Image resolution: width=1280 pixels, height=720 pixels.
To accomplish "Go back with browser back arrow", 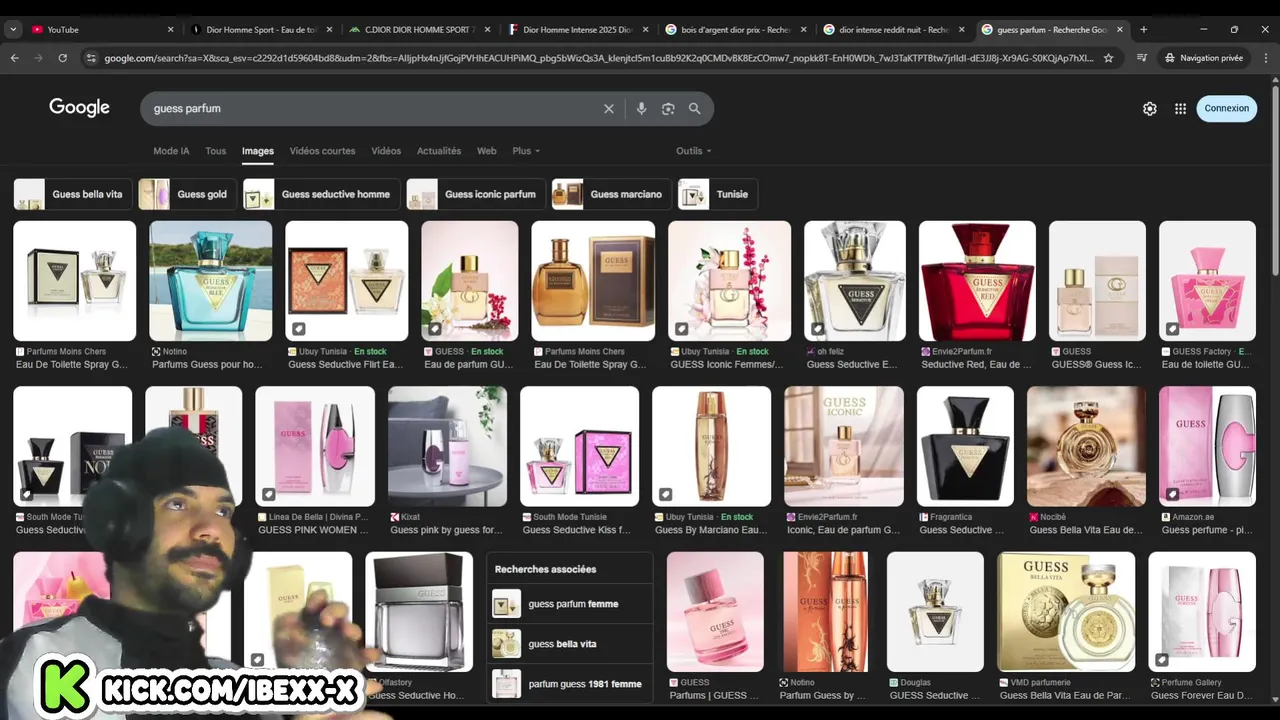I will [15, 58].
